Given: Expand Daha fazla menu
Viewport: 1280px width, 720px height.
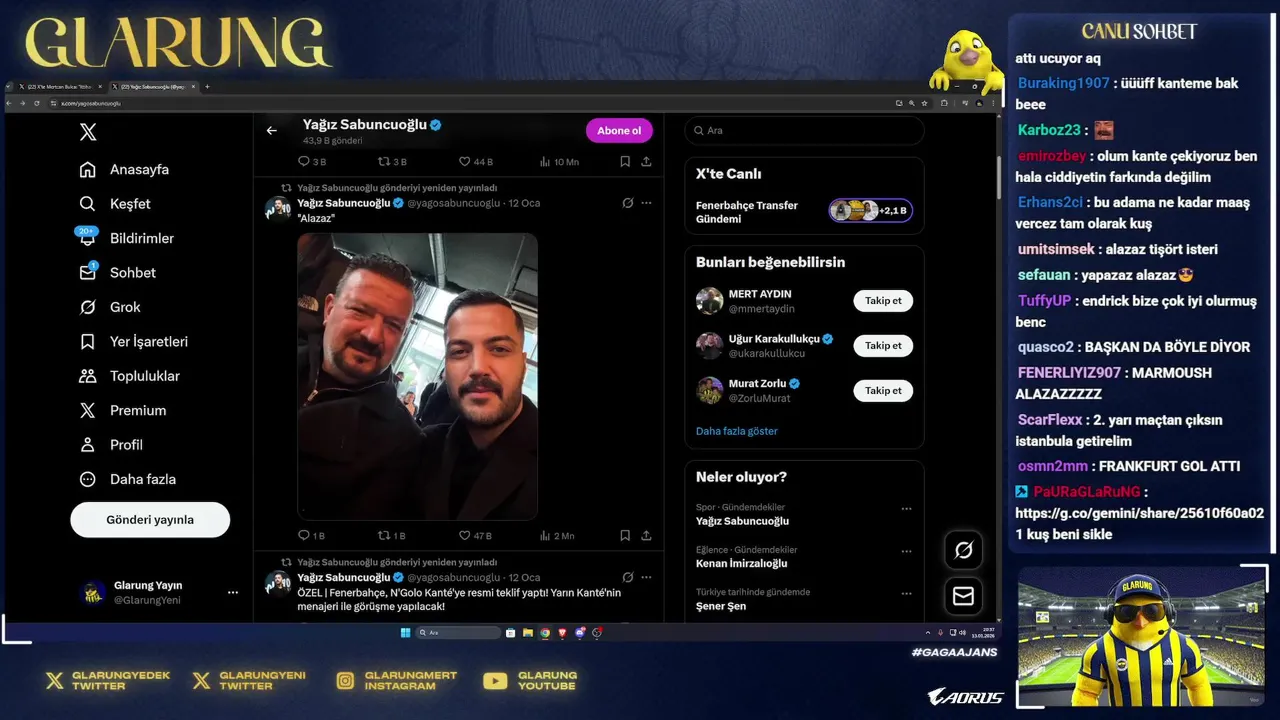Looking at the screenshot, I should (x=128, y=479).
